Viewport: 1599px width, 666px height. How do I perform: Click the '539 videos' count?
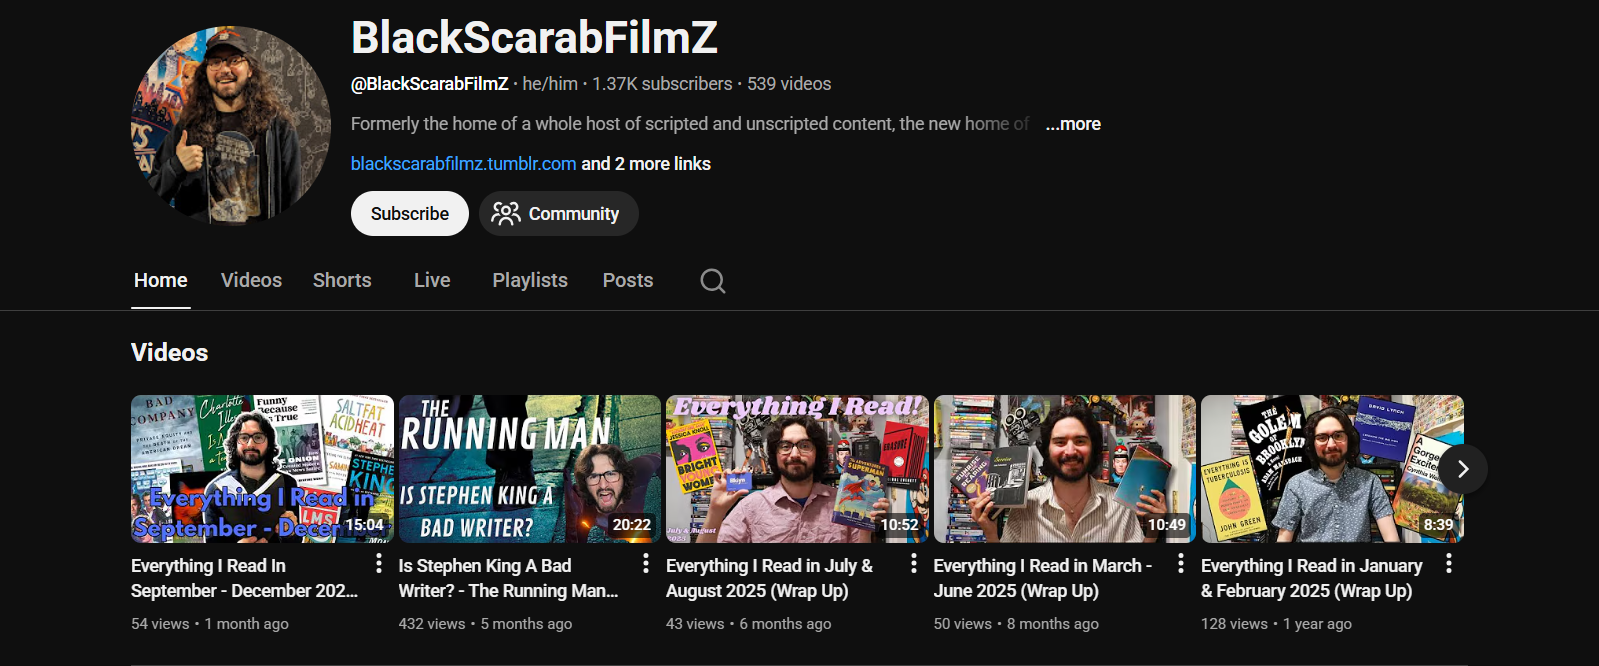(789, 84)
